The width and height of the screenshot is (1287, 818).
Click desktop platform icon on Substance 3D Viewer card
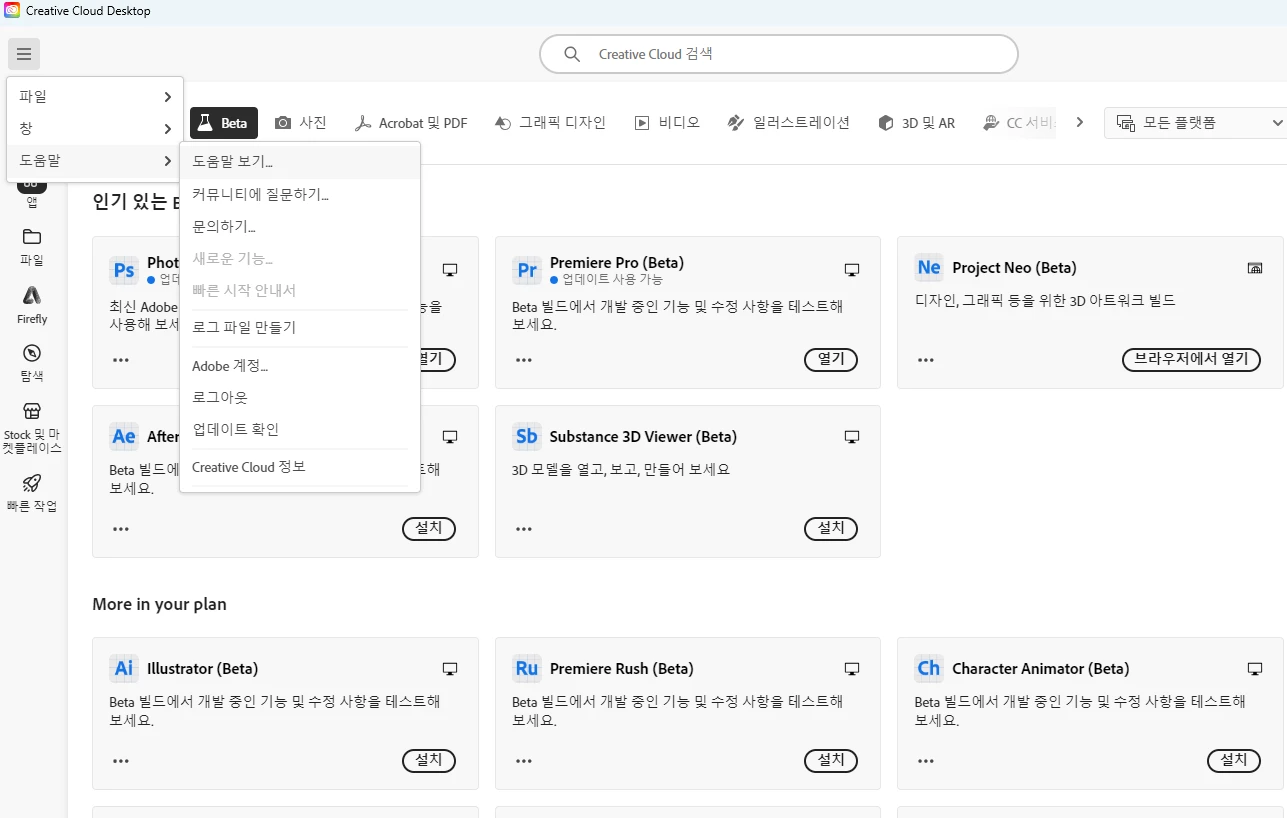tap(852, 437)
